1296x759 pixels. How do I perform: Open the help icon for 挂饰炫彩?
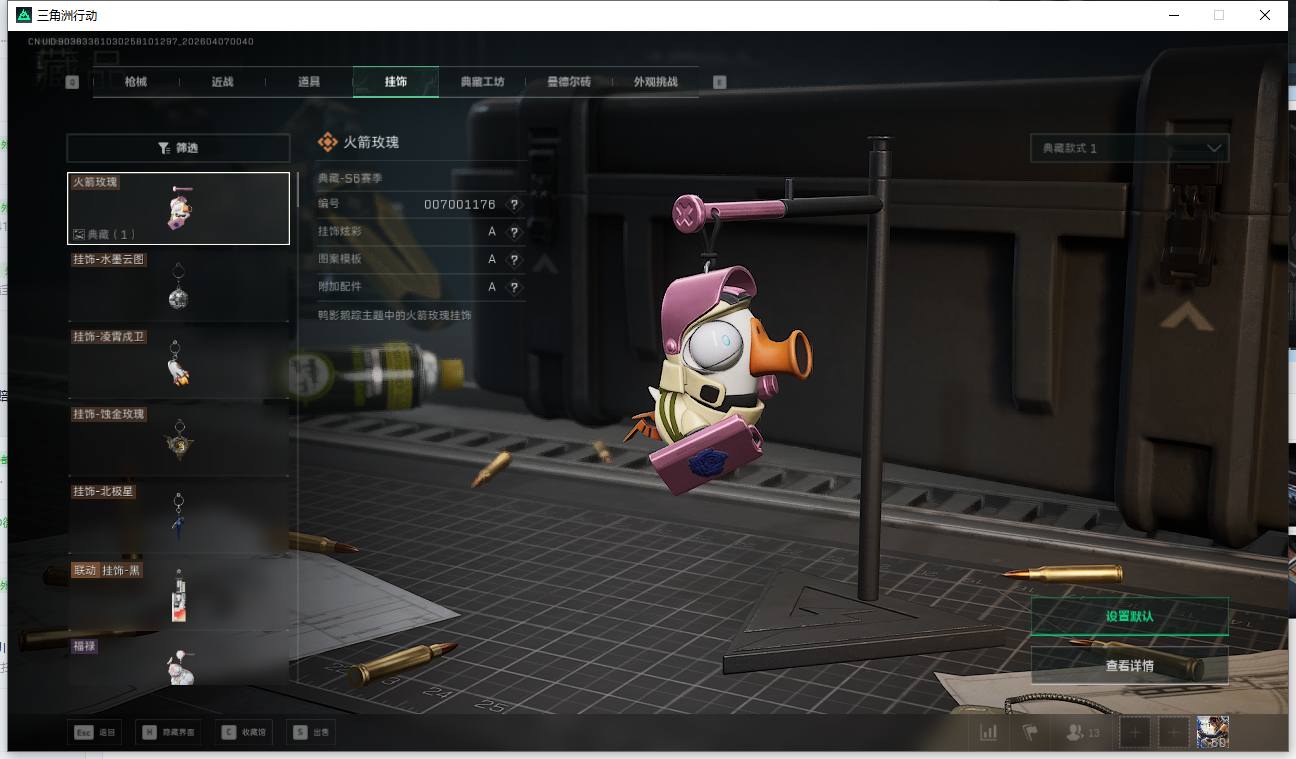coord(514,232)
